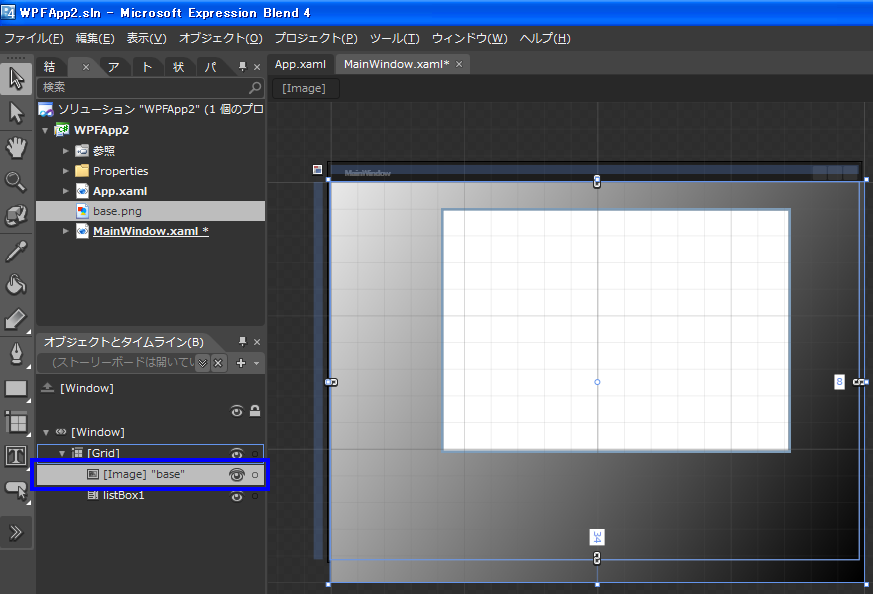The height and width of the screenshot is (594, 873).
Task: Open the ファイル(F) menu
Action: [x=34, y=38]
